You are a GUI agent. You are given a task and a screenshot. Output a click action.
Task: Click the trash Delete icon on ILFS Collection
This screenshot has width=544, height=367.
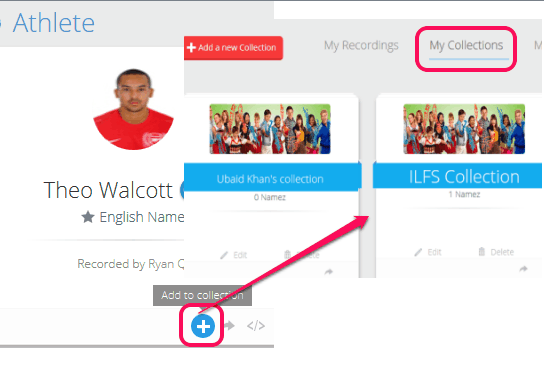pos(482,251)
